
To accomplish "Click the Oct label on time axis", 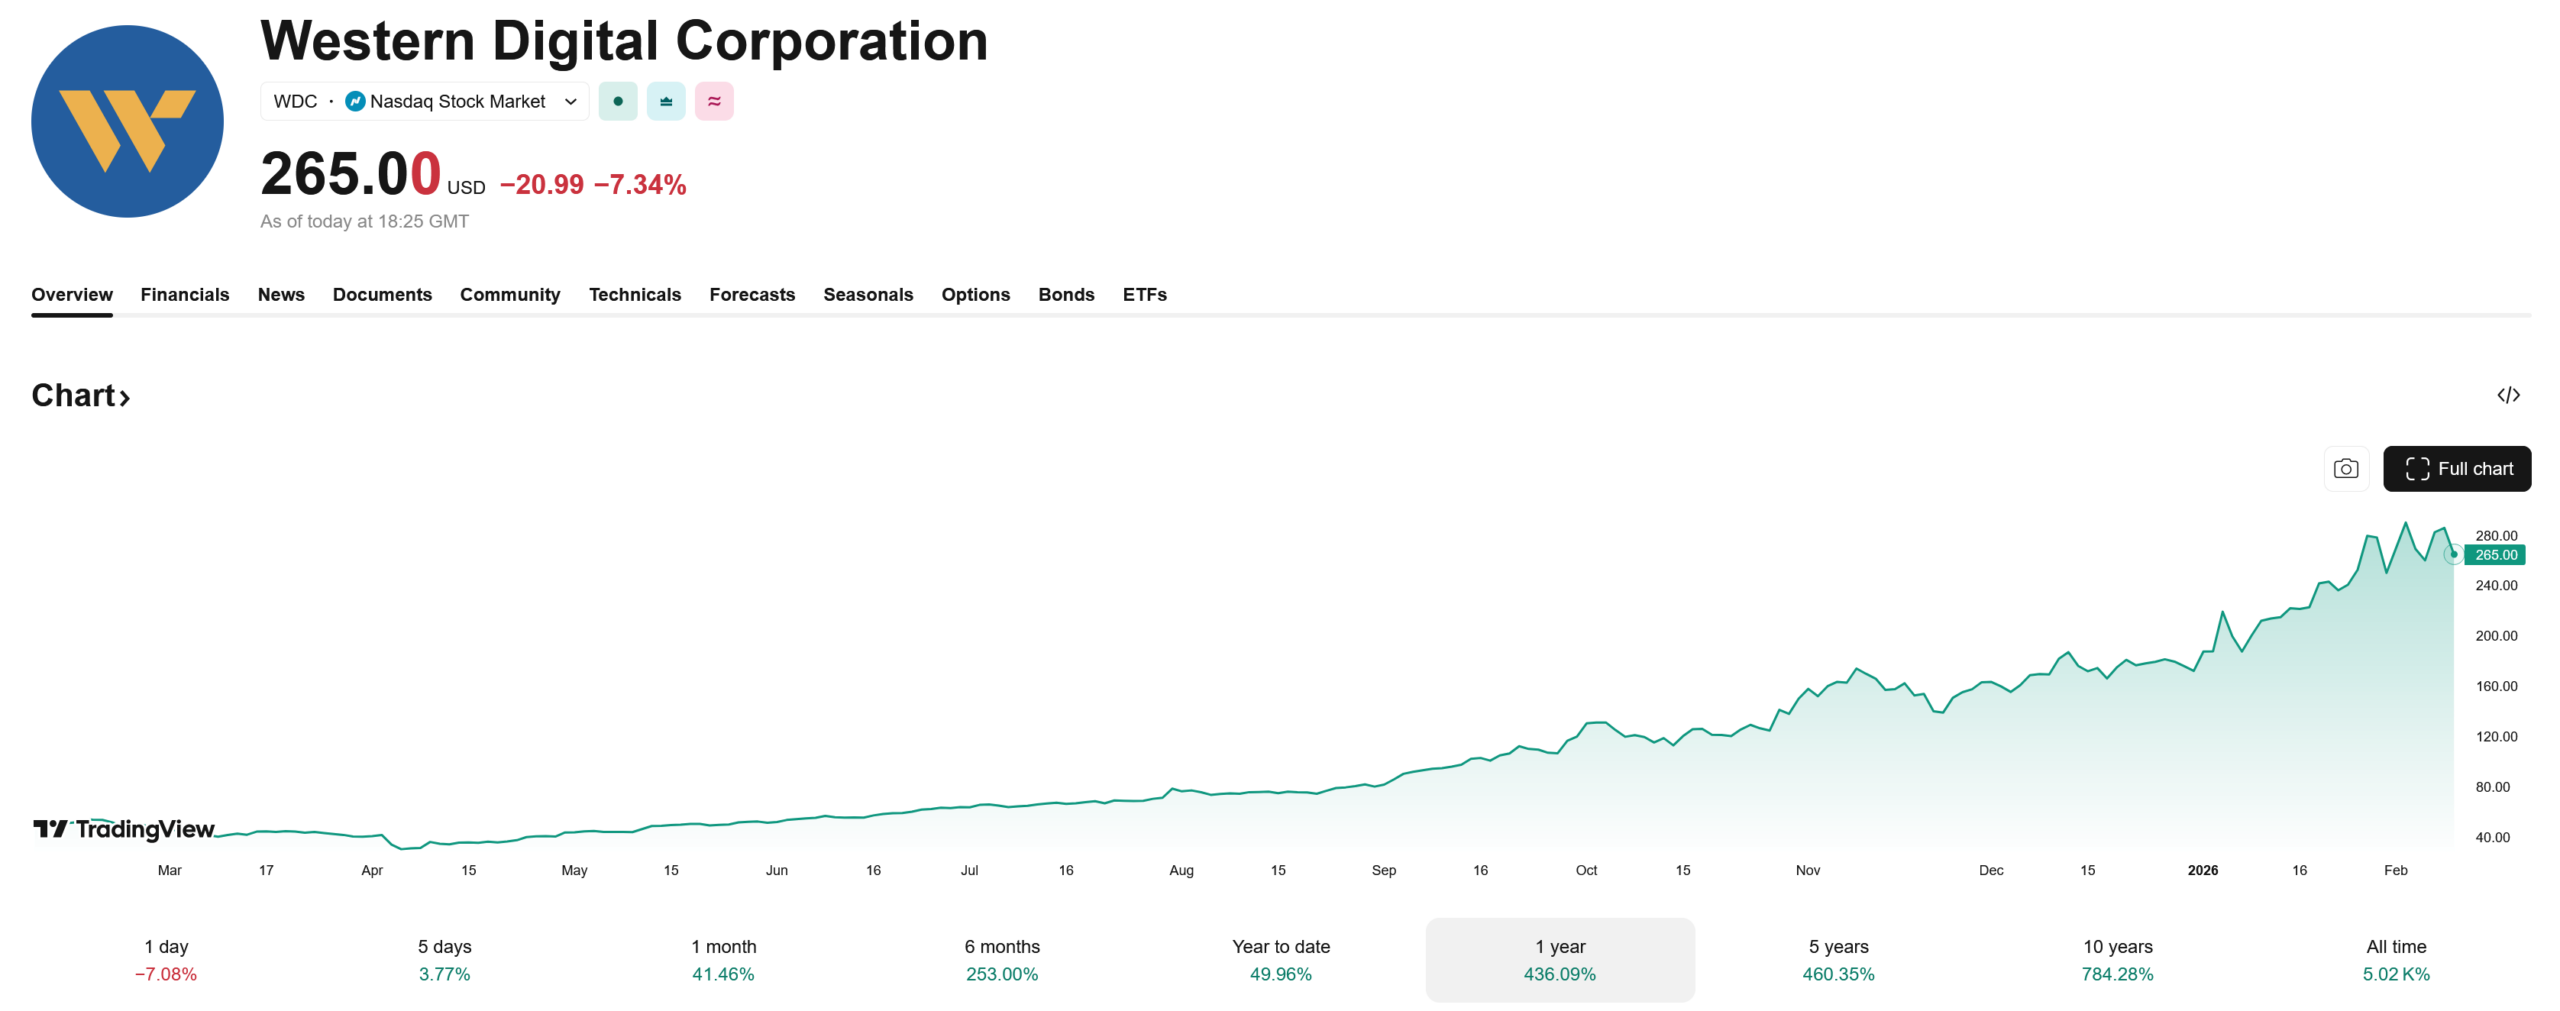I will point(1586,870).
